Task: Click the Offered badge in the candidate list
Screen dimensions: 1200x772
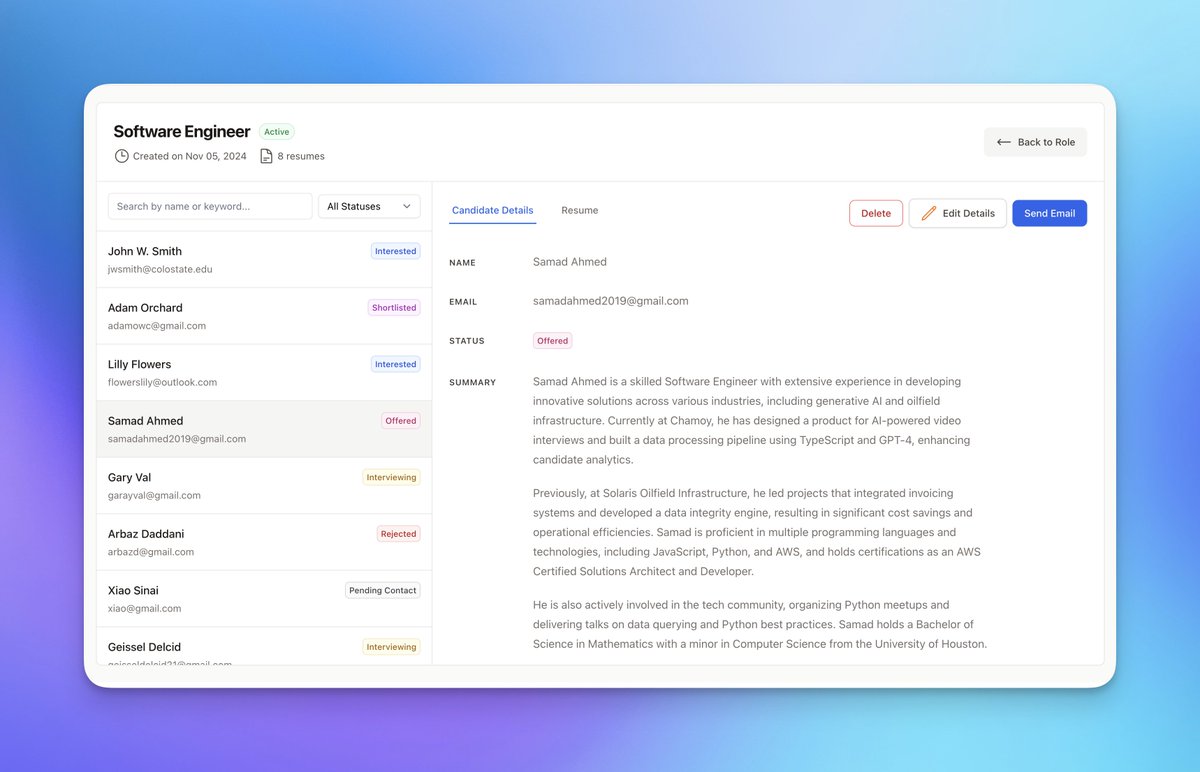Action: (401, 421)
